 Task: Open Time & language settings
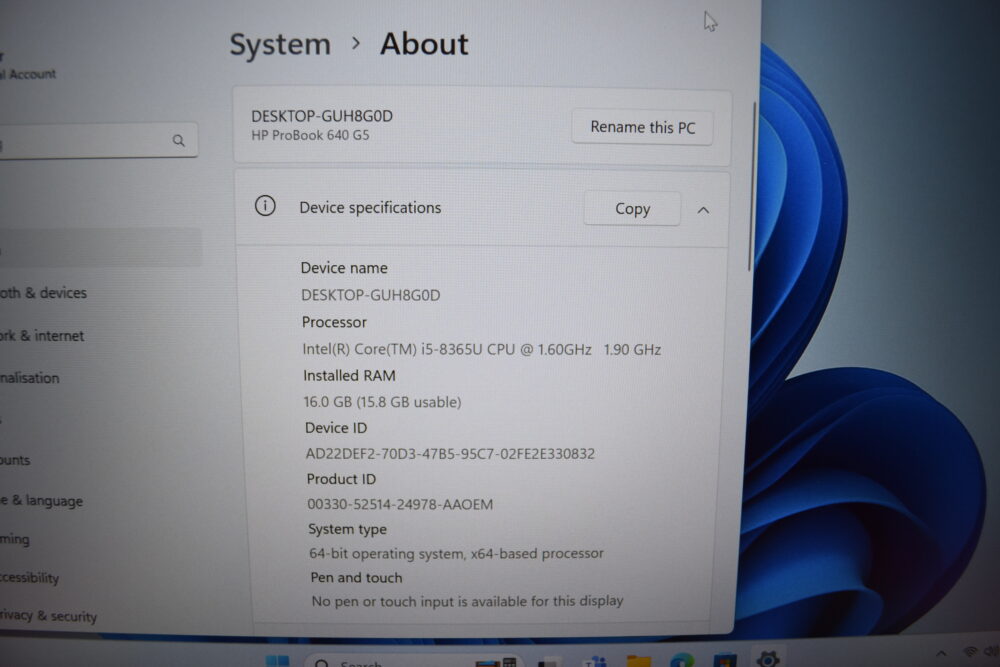41,501
